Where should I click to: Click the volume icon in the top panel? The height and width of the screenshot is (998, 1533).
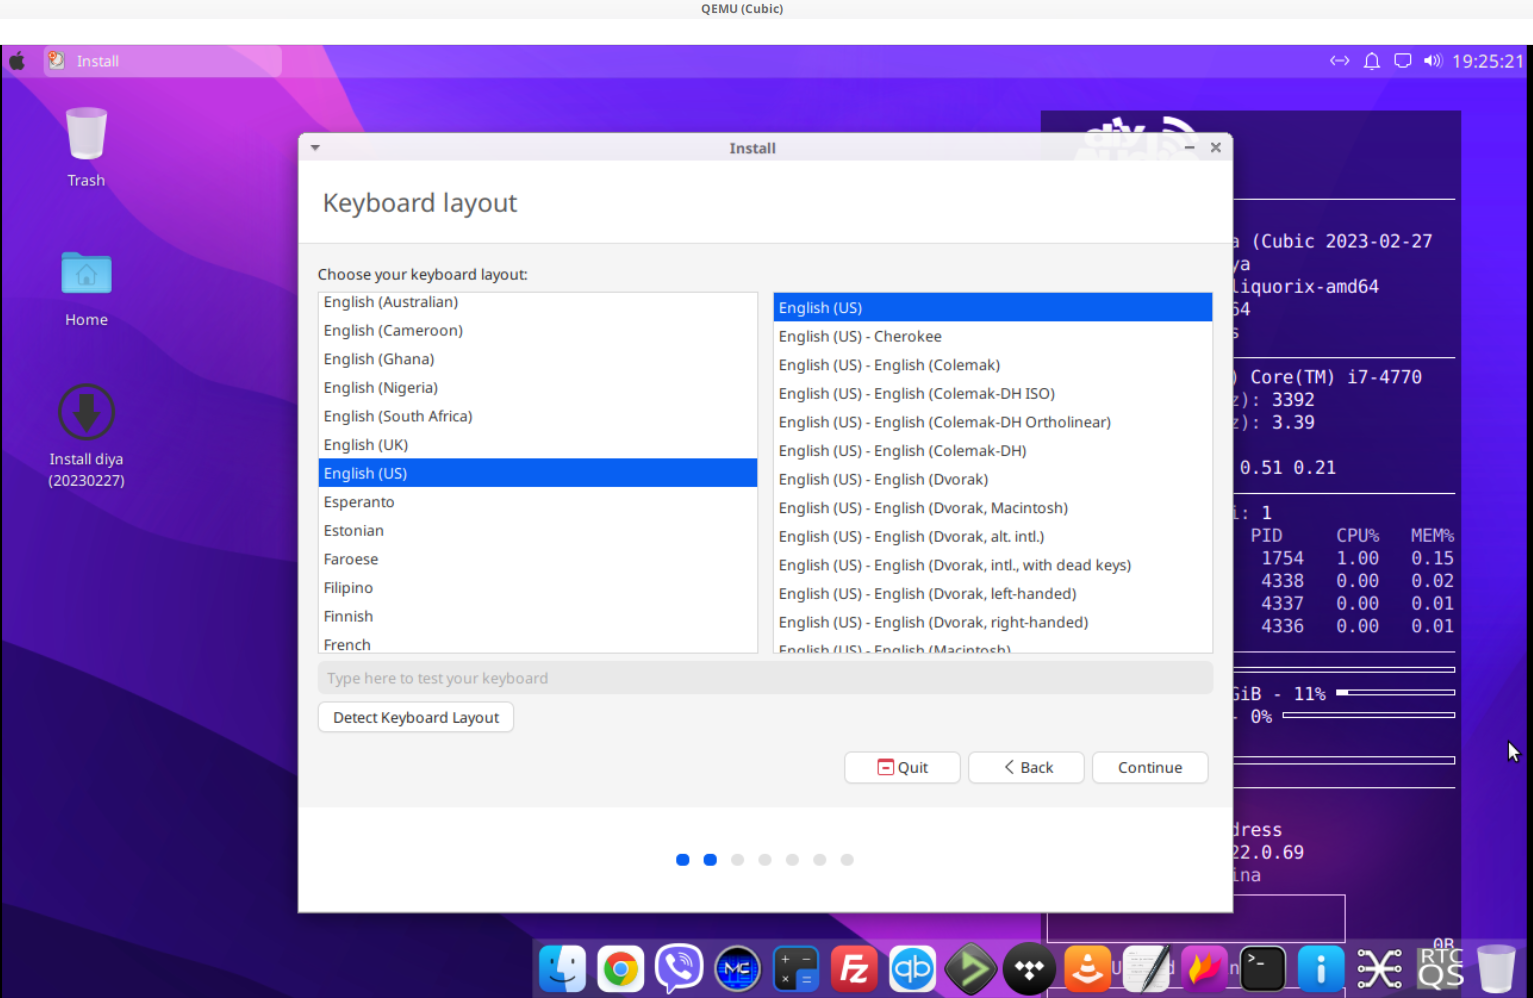pyautogui.click(x=1432, y=61)
